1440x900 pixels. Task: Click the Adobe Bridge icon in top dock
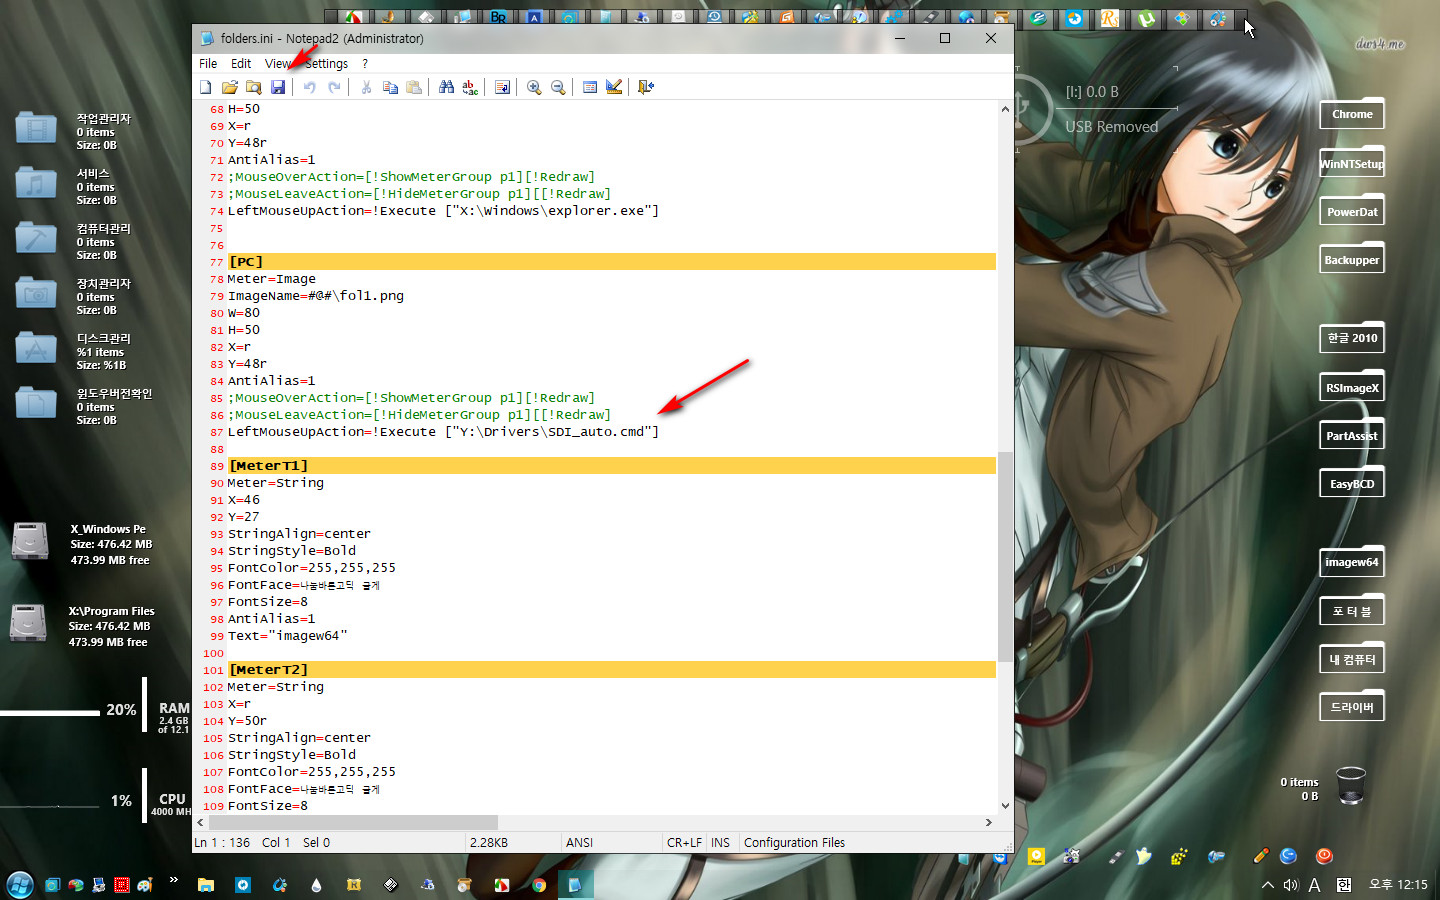[497, 17]
